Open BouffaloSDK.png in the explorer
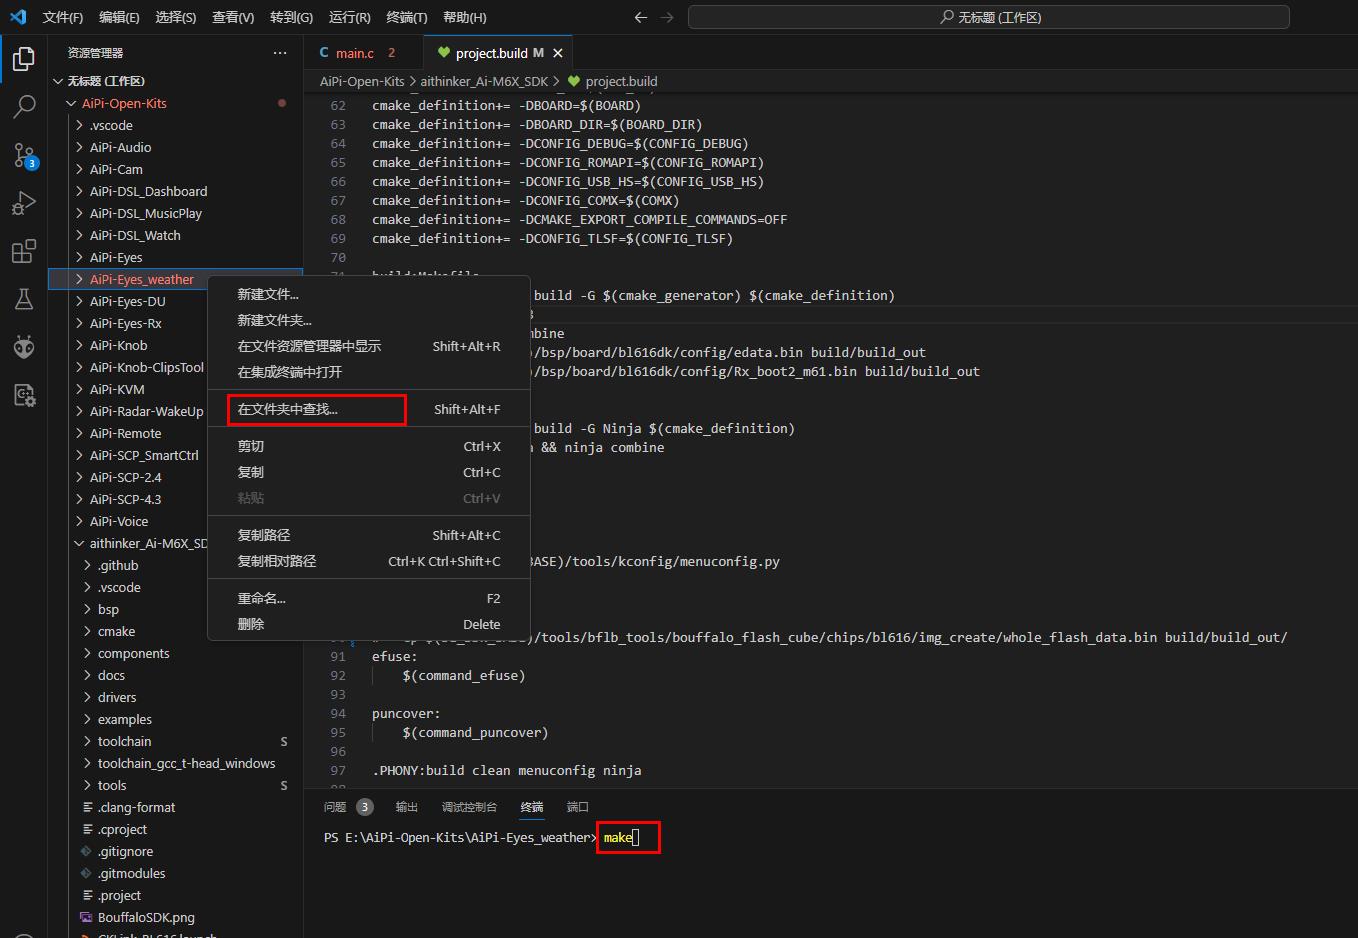Screen dimensions: 1358x938 (146, 917)
